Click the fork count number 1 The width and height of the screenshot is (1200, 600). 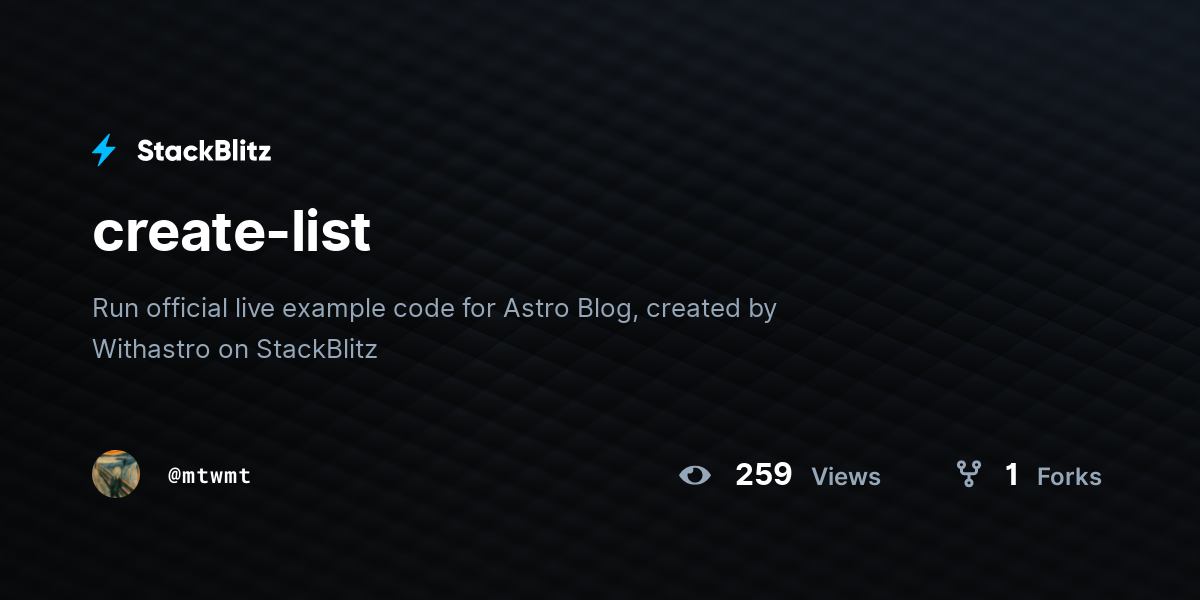[1012, 474]
